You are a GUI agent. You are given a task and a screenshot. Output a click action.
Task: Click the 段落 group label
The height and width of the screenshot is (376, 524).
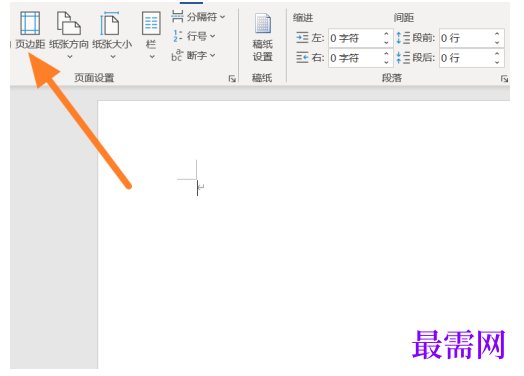(392, 78)
